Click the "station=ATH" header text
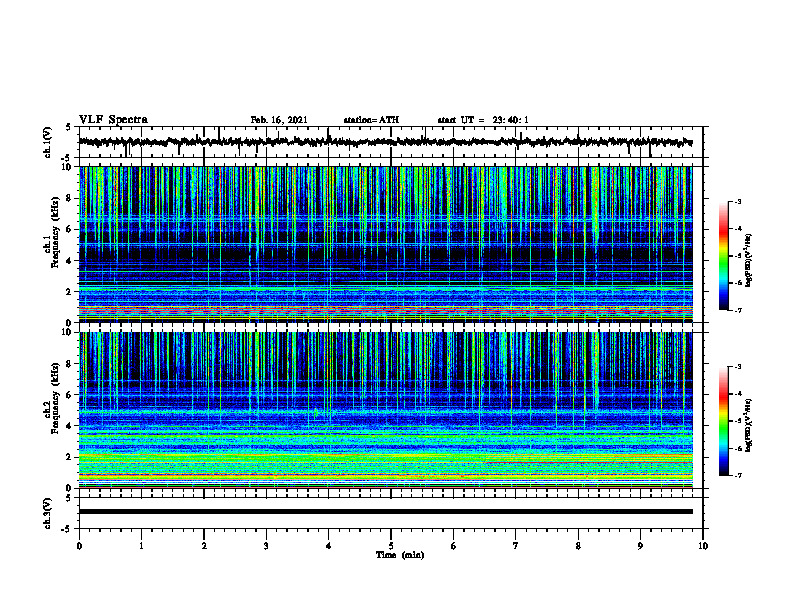The image size is (792, 612). pos(371,120)
